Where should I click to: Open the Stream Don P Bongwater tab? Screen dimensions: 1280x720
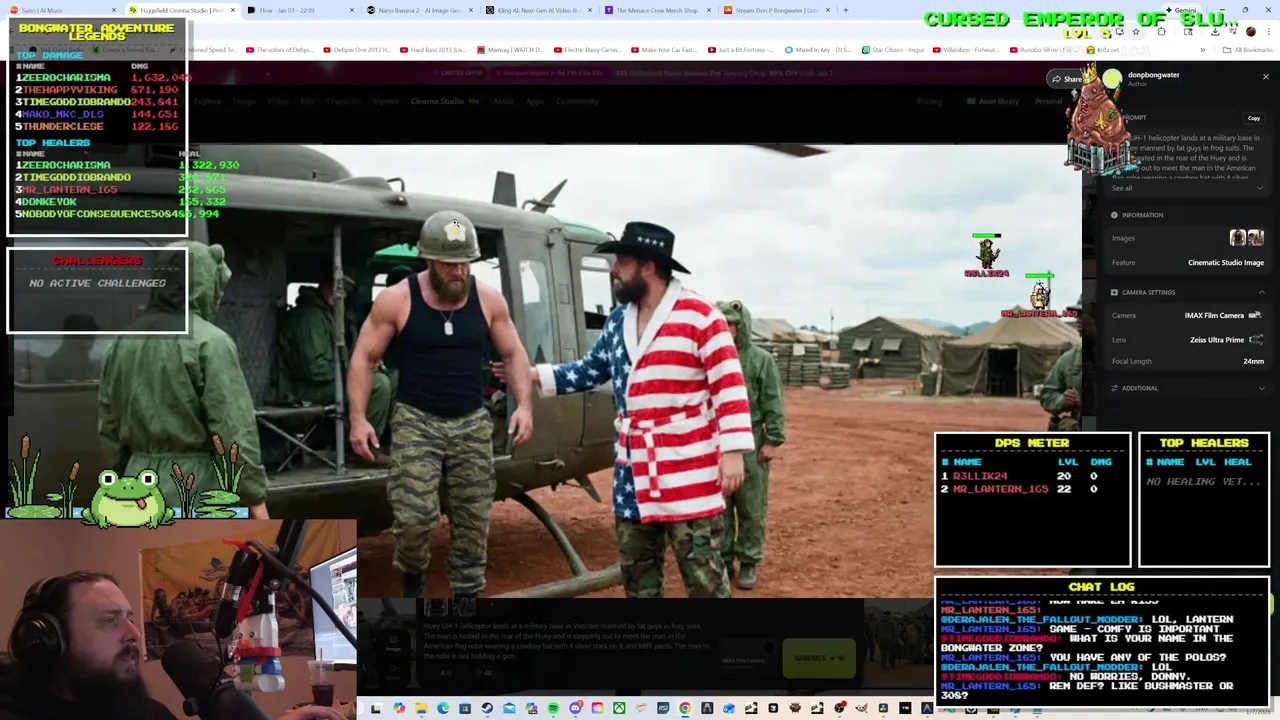click(772, 10)
